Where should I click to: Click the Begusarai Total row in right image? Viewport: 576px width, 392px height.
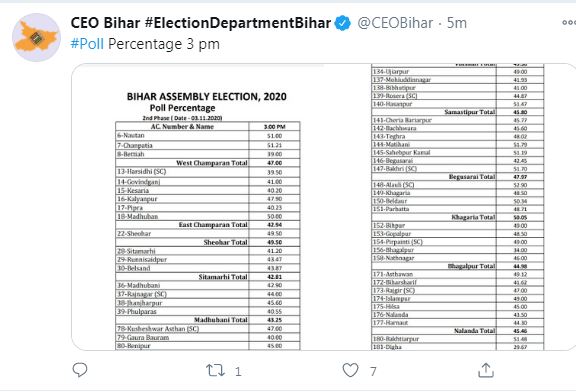(x=457, y=177)
